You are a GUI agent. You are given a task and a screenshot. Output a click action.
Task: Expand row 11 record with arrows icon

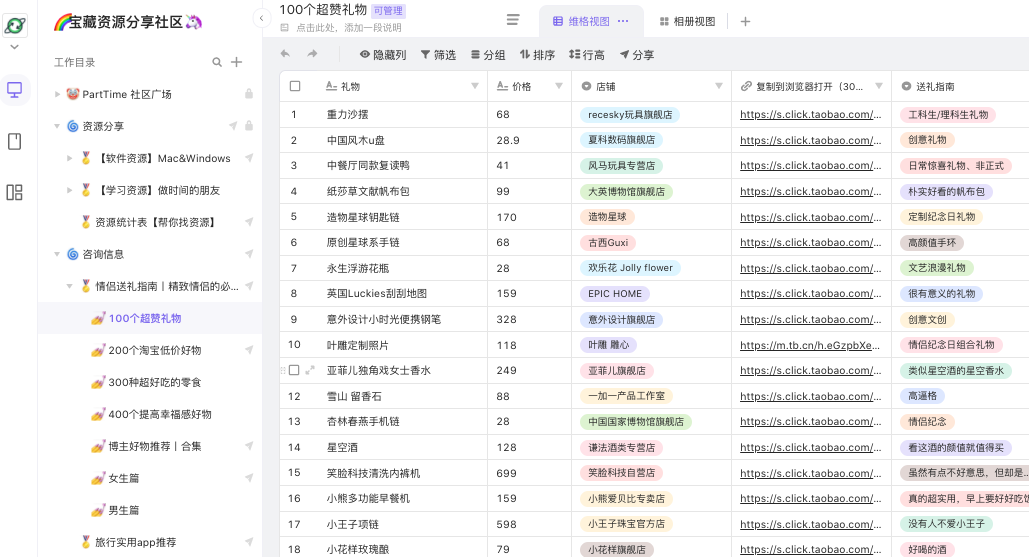point(310,370)
